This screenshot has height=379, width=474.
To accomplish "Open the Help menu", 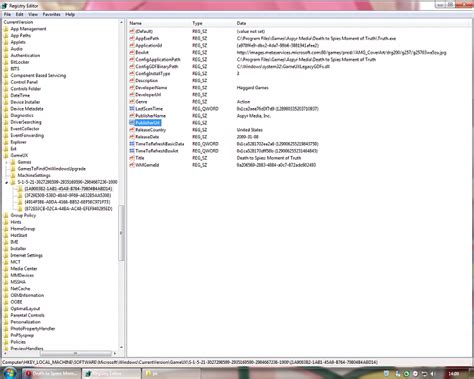I will (70, 15).
